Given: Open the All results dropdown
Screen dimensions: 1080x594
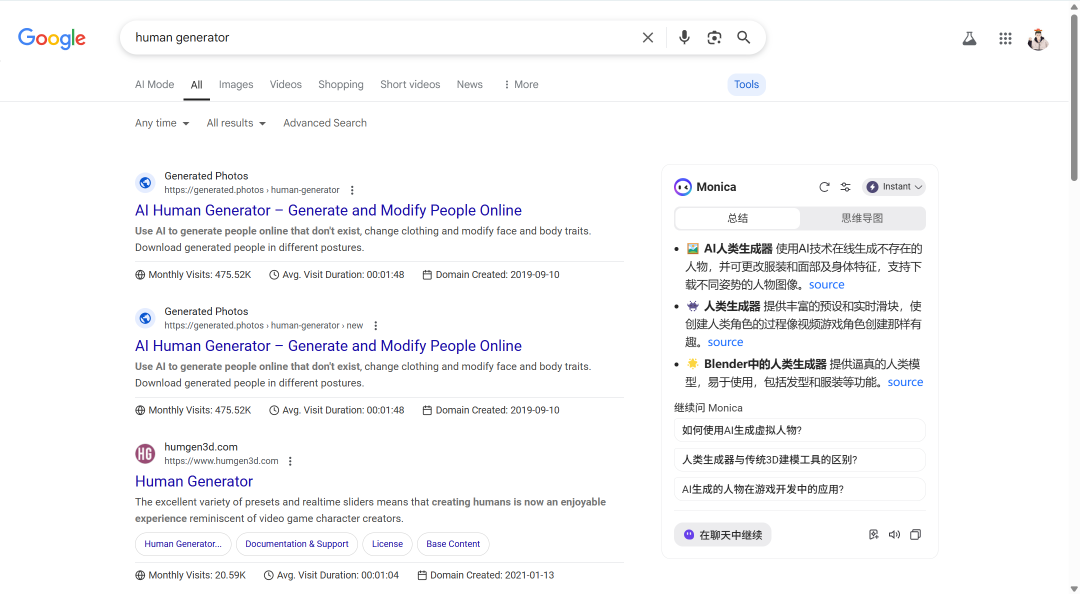Looking at the screenshot, I should click(236, 123).
